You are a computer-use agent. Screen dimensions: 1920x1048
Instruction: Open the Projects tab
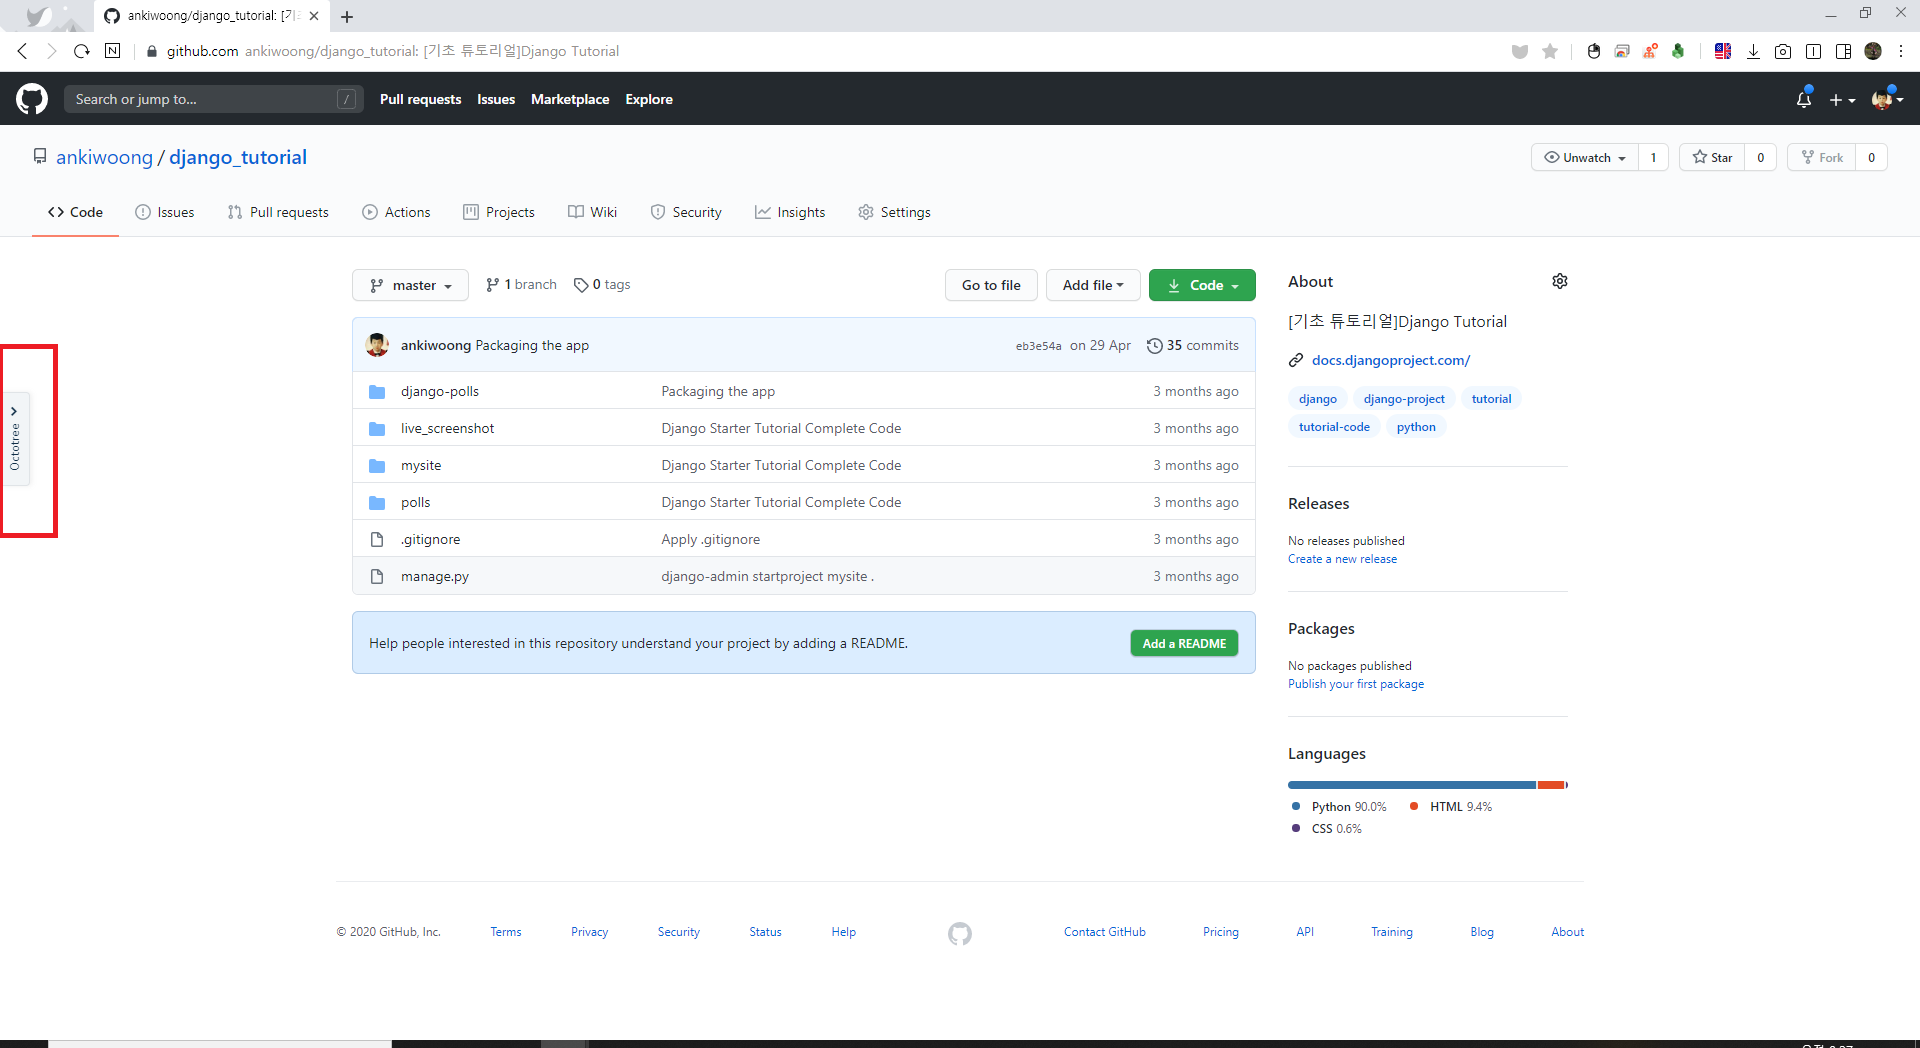coord(499,212)
